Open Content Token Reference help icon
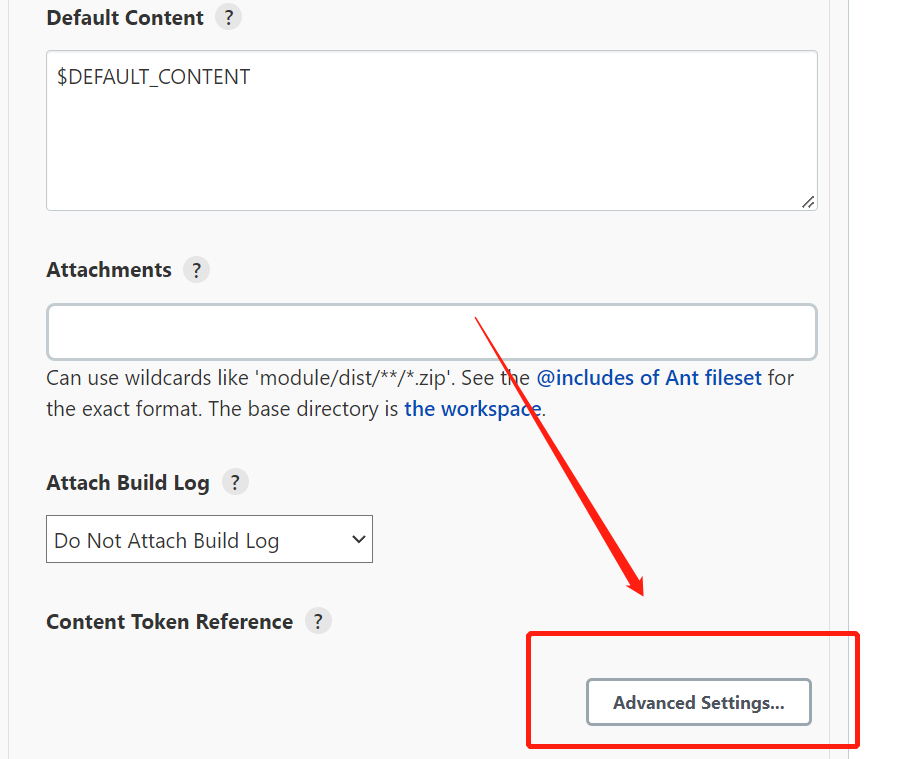 coord(317,621)
